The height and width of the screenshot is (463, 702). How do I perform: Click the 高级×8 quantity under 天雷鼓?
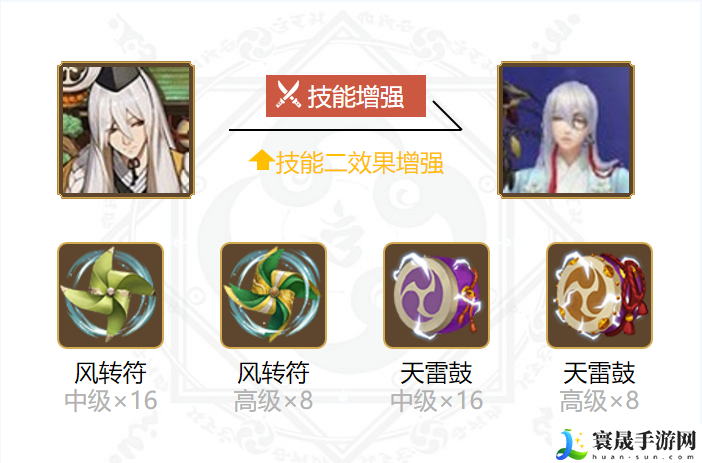click(x=599, y=401)
